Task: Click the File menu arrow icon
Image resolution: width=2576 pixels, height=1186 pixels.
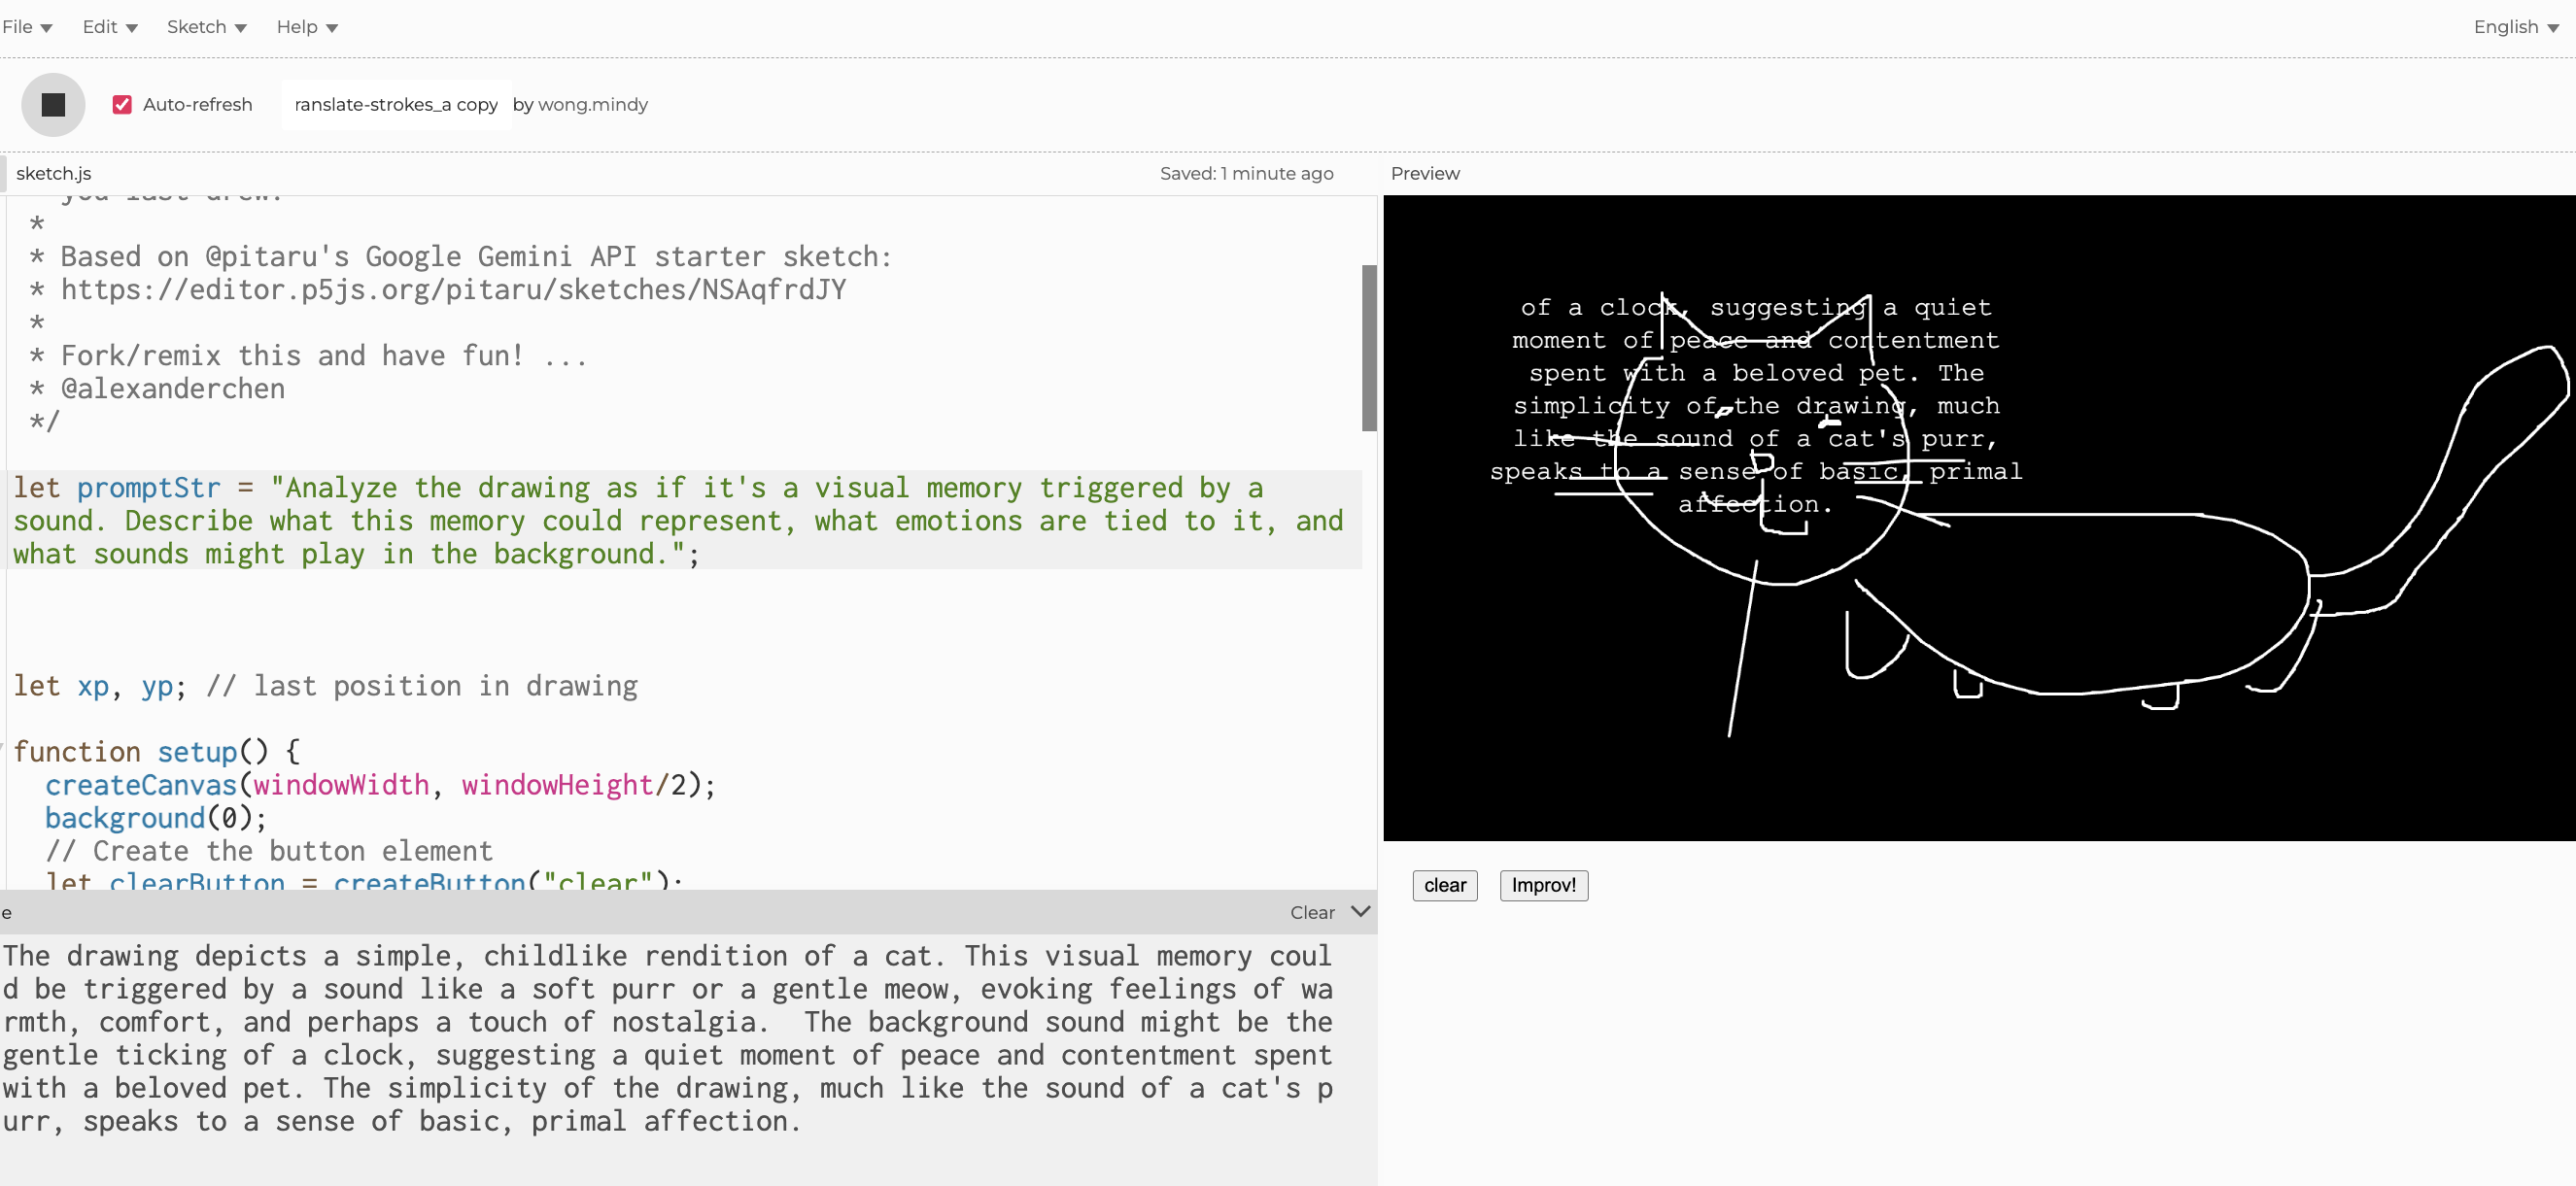Action: (46, 28)
